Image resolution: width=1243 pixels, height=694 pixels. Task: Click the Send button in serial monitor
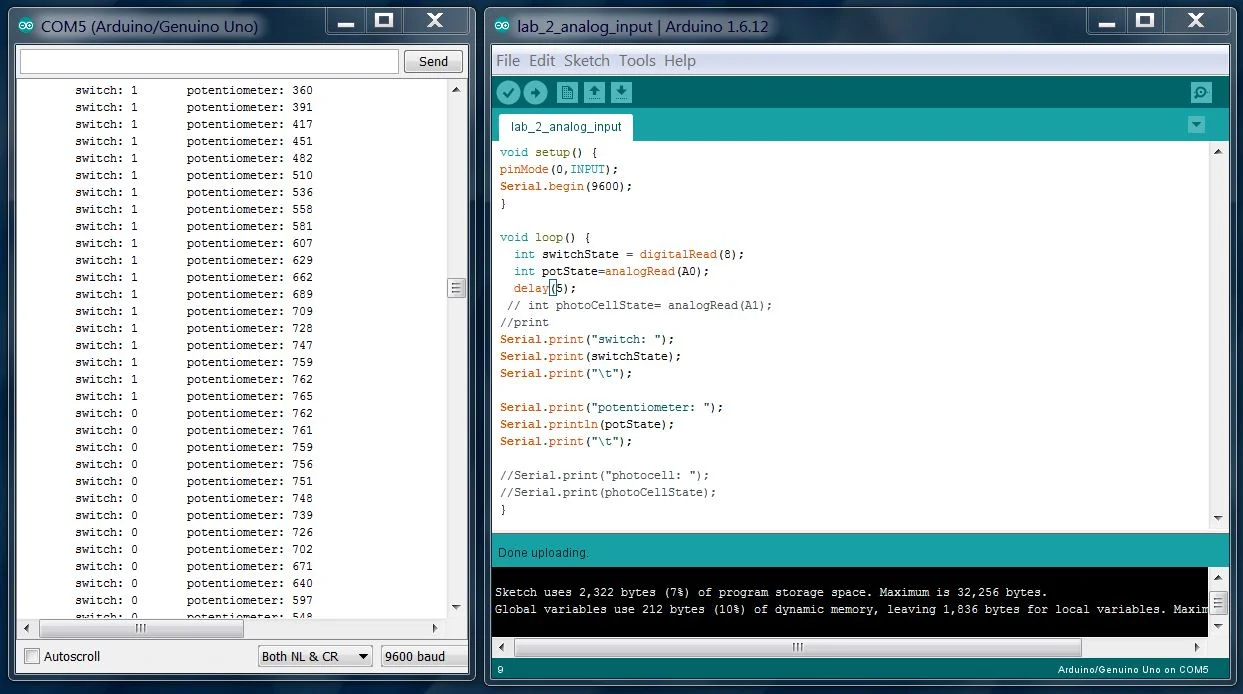point(433,62)
